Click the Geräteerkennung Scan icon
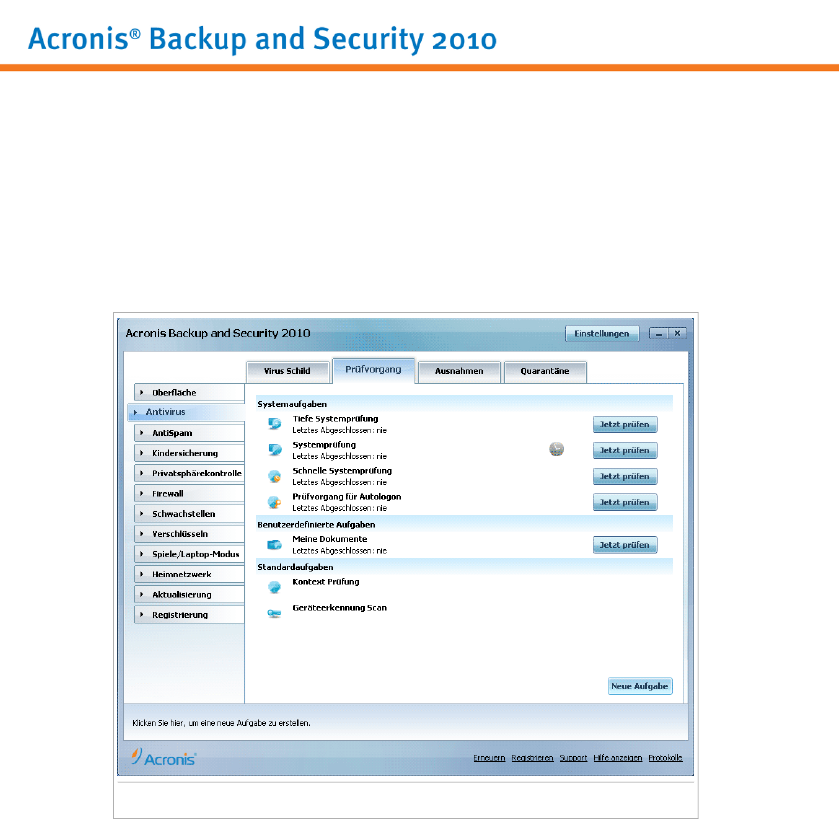This screenshot has height=819, width=839. click(274, 613)
